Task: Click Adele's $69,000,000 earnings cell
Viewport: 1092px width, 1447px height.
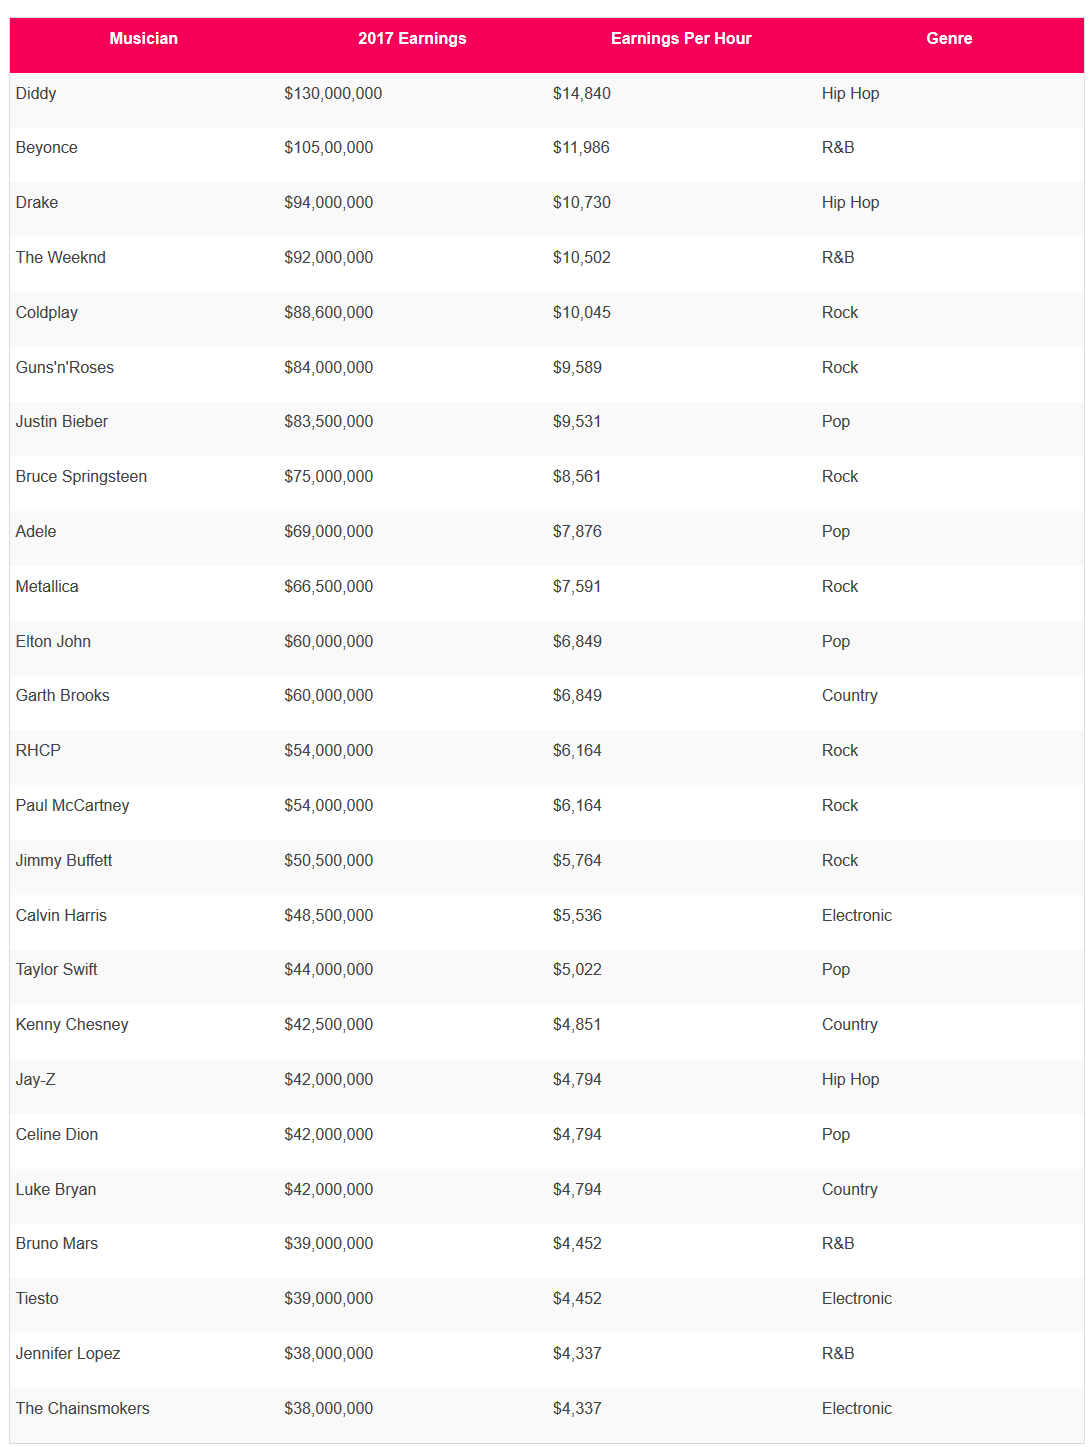Action: point(328,532)
